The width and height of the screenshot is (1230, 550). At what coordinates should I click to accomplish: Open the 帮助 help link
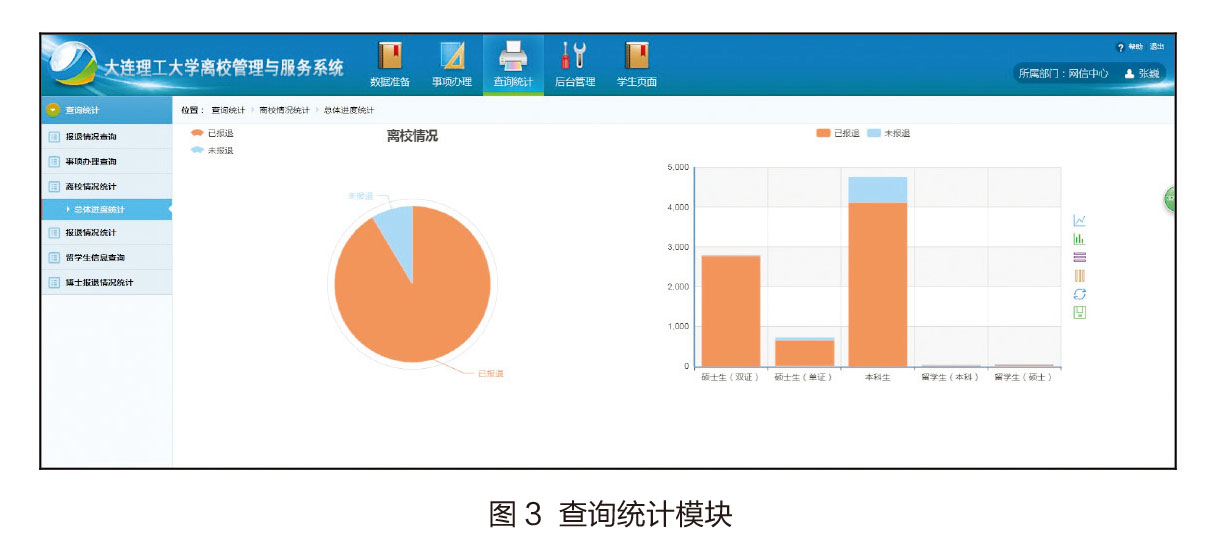(1134, 47)
